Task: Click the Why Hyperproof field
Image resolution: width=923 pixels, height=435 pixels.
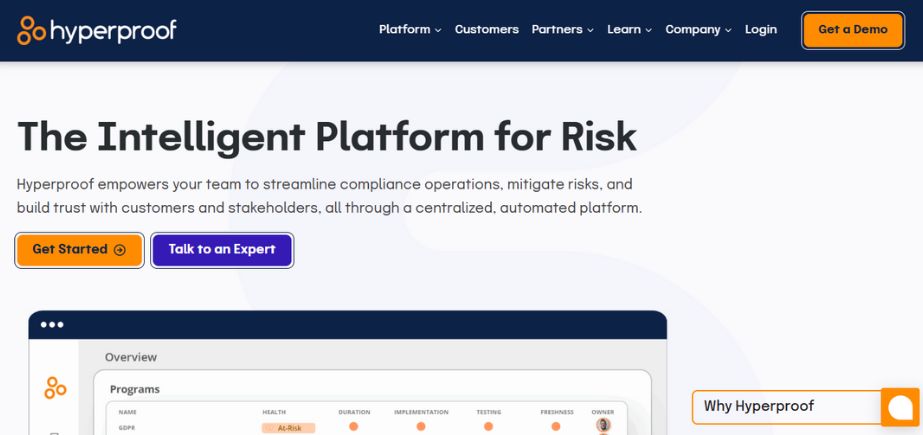Action: 786,407
